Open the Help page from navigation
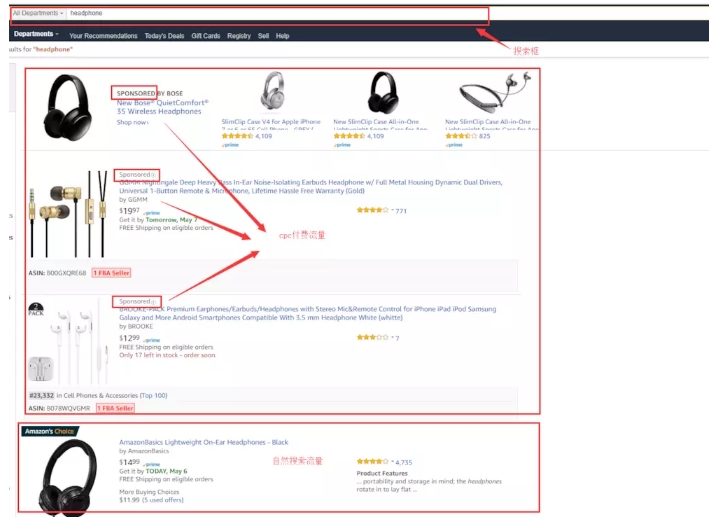This screenshot has width=722, height=528. pyautogui.click(x=283, y=36)
